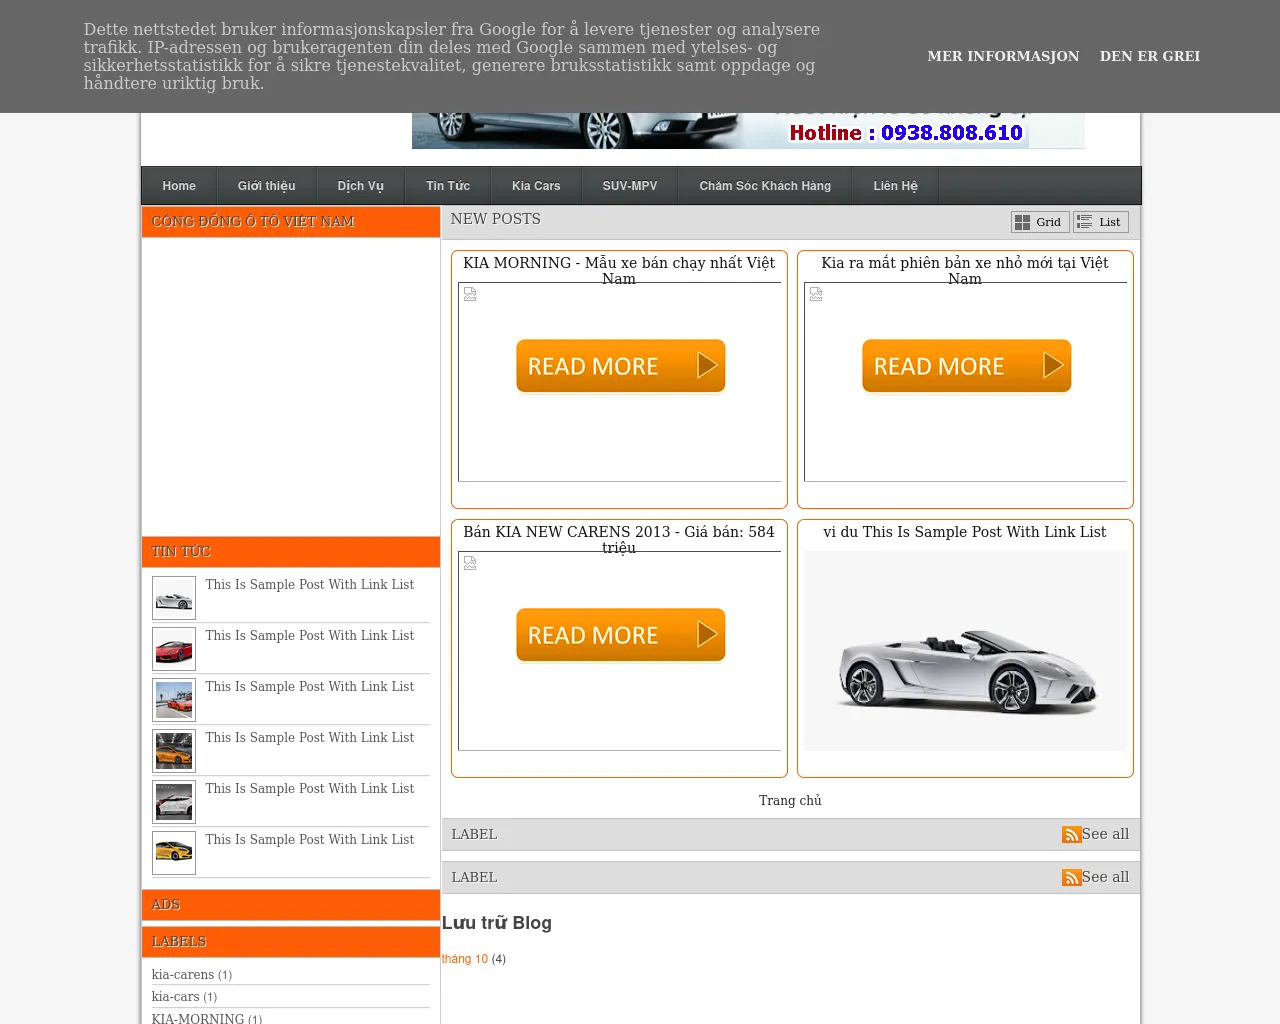Open sample post link beside red car thumbnail

(x=310, y=635)
